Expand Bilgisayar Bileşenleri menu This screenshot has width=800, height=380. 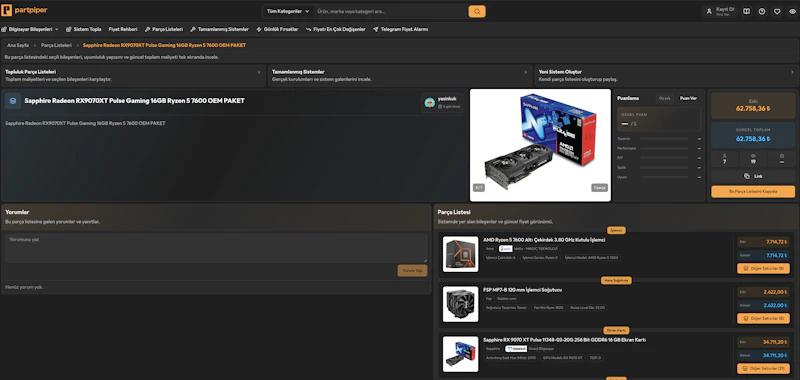[x=30, y=30]
